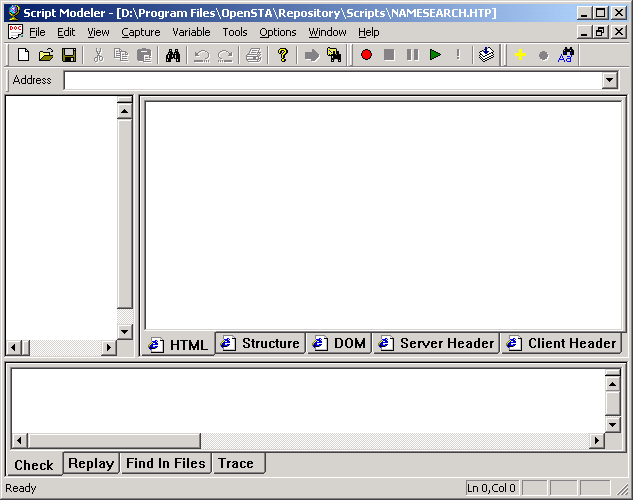Click the binoculars with Aa find icon
This screenshot has height=500, width=633.
[566, 55]
